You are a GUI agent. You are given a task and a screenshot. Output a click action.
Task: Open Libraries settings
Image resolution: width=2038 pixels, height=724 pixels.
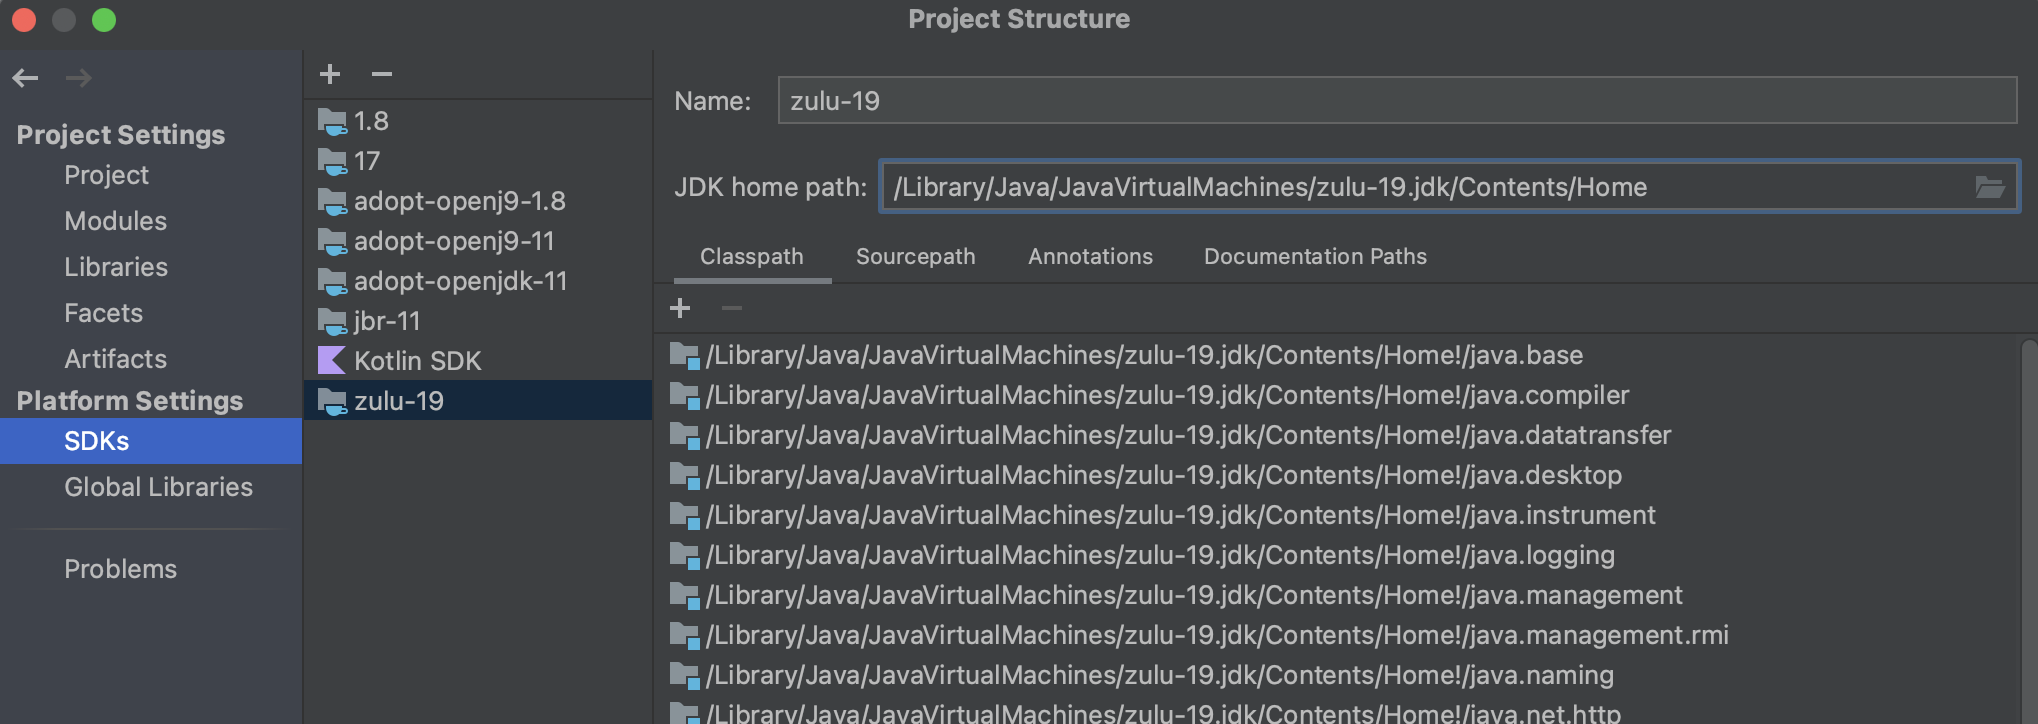click(x=116, y=267)
